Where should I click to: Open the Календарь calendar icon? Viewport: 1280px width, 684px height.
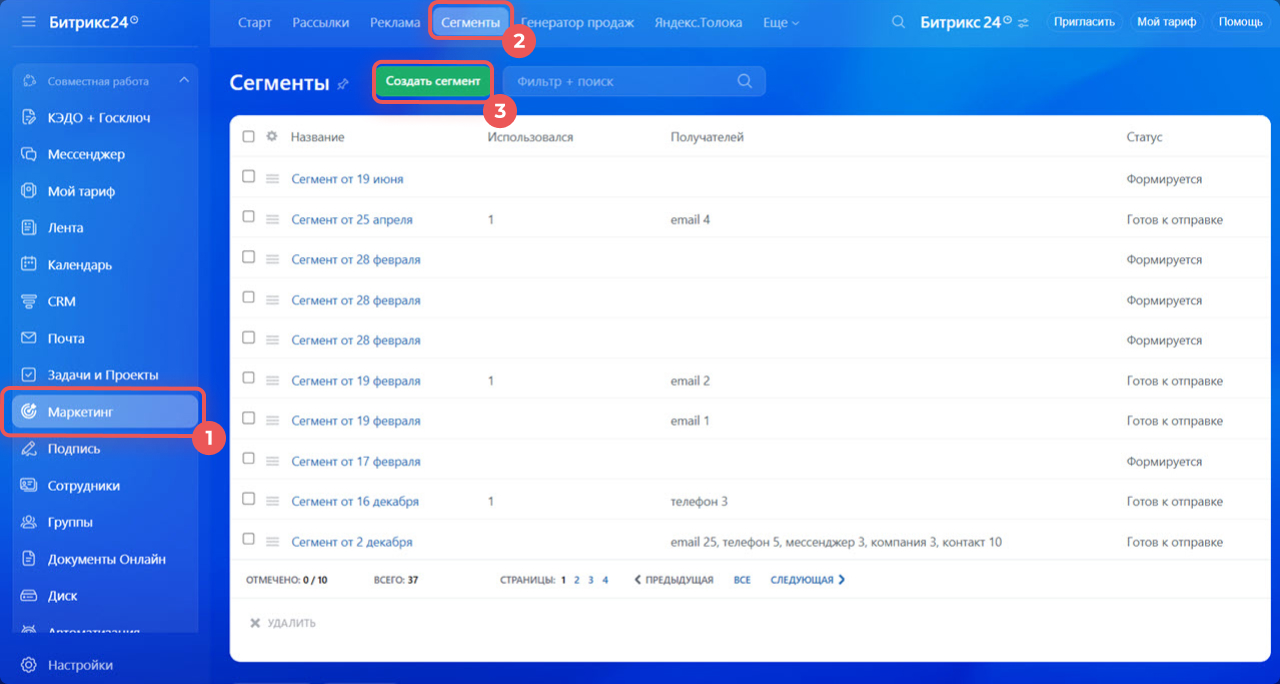coord(29,265)
